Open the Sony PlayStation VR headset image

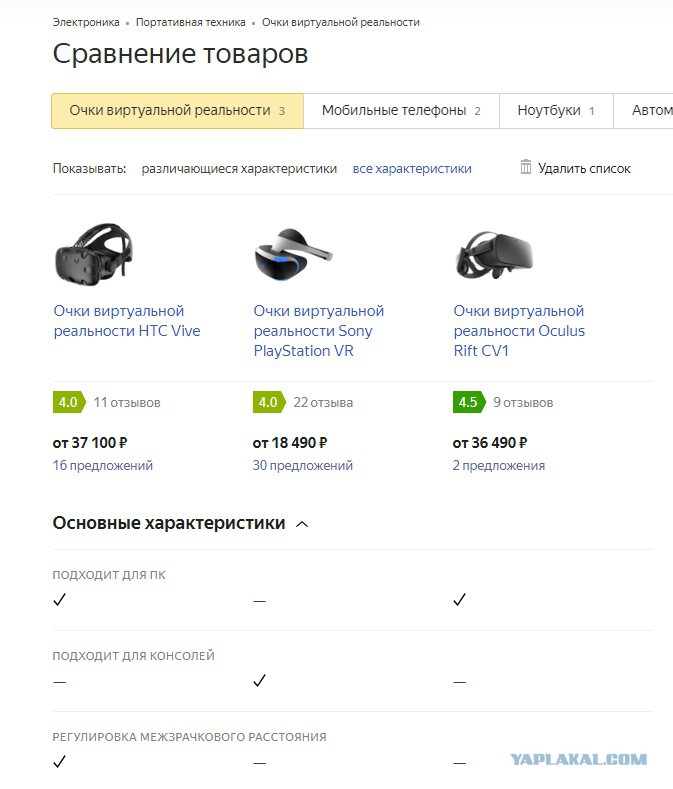point(293,255)
